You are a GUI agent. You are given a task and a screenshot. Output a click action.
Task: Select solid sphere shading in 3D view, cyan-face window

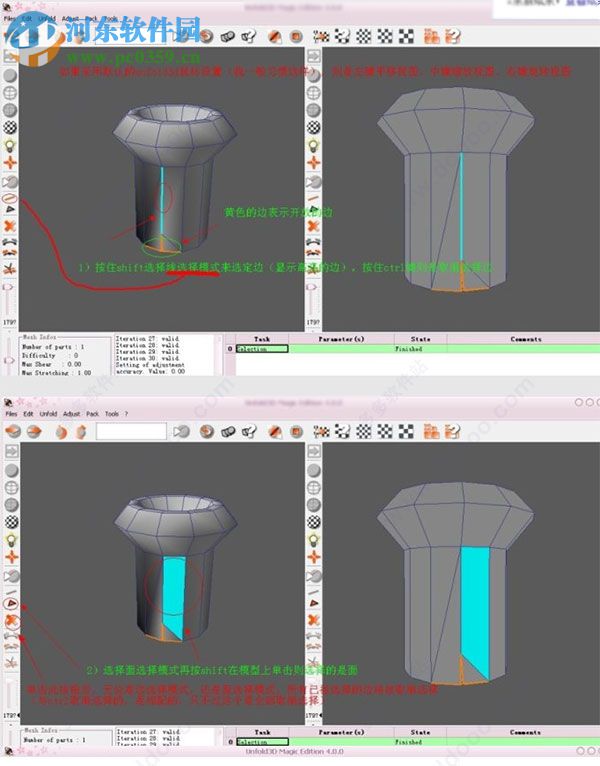tap(11, 470)
